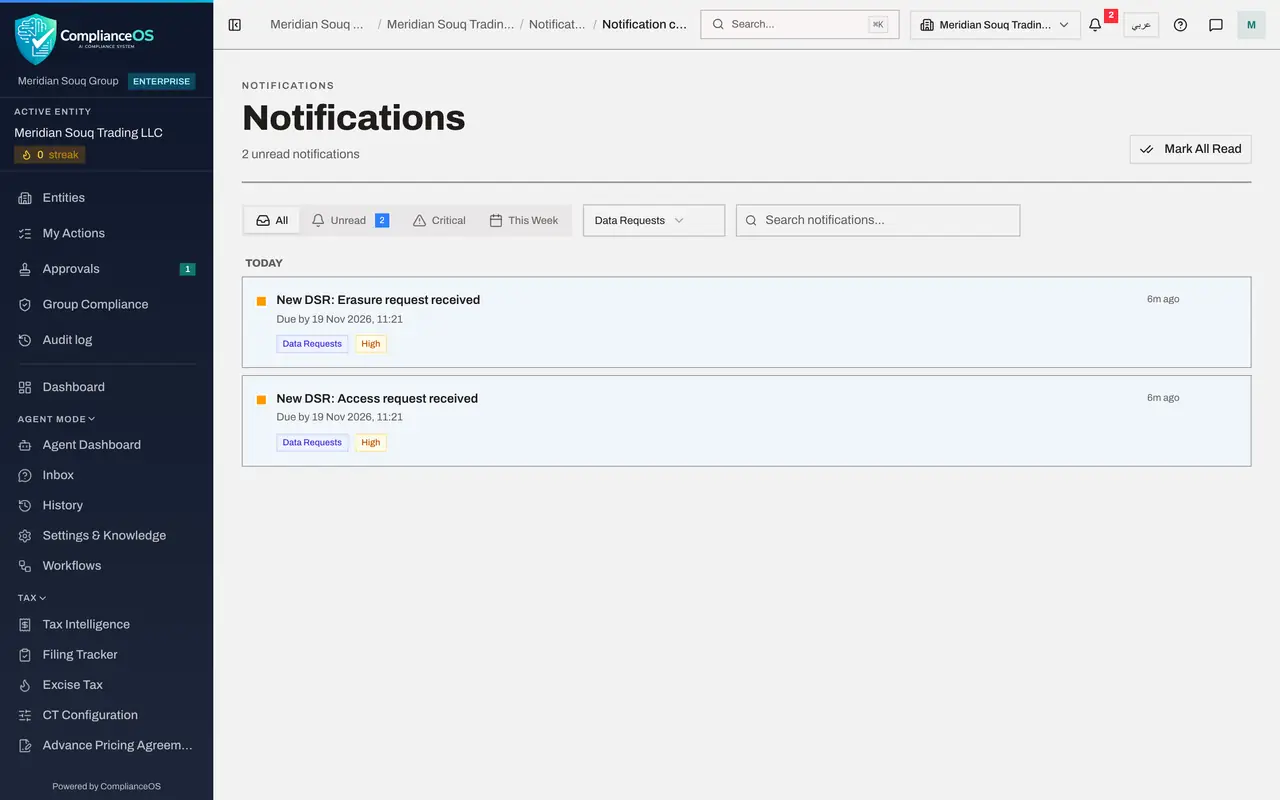Click the Agent Dashboard robot icon
Image resolution: width=1280 pixels, height=800 pixels.
(25, 445)
